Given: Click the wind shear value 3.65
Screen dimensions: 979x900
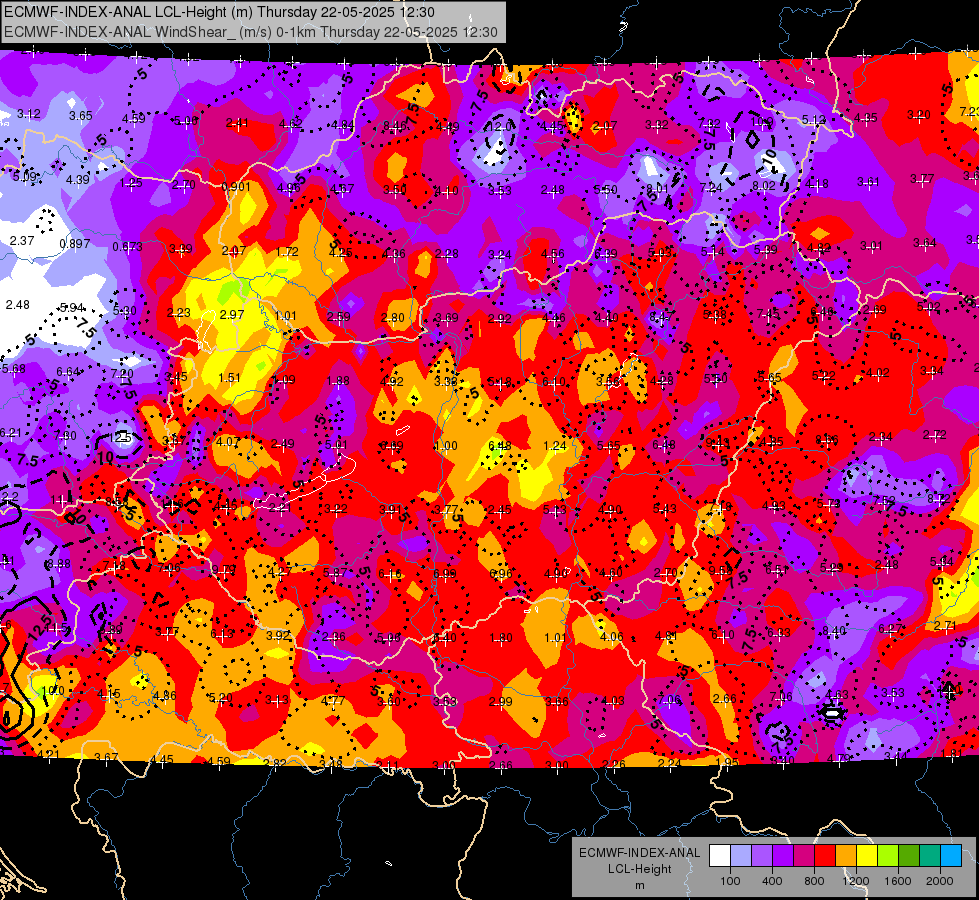Looking at the screenshot, I should click(x=81, y=116).
